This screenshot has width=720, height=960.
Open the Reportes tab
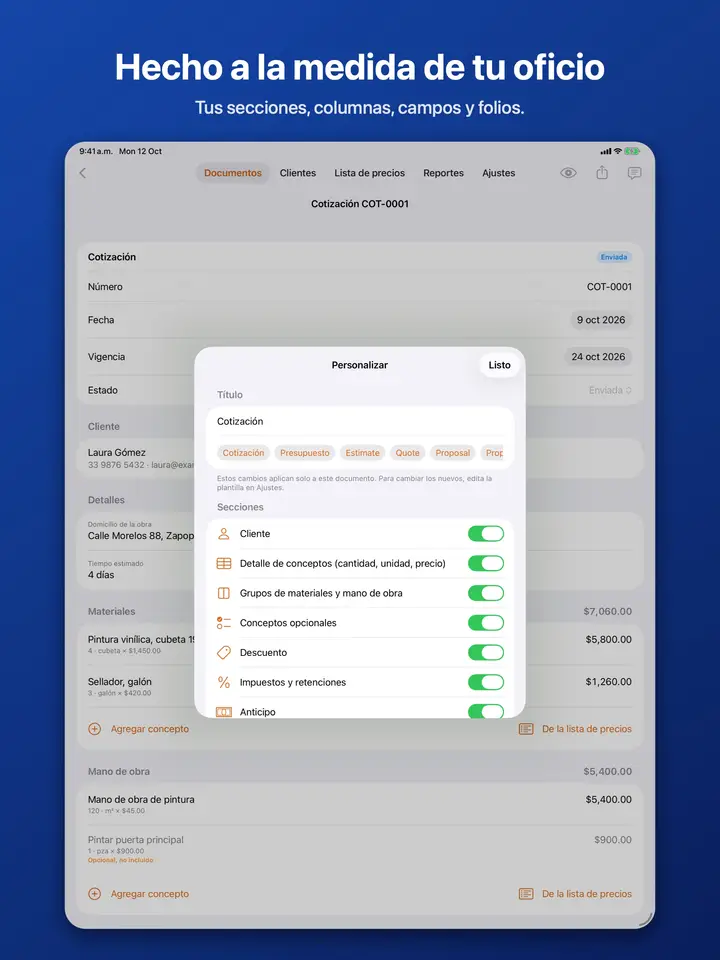tap(443, 173)
